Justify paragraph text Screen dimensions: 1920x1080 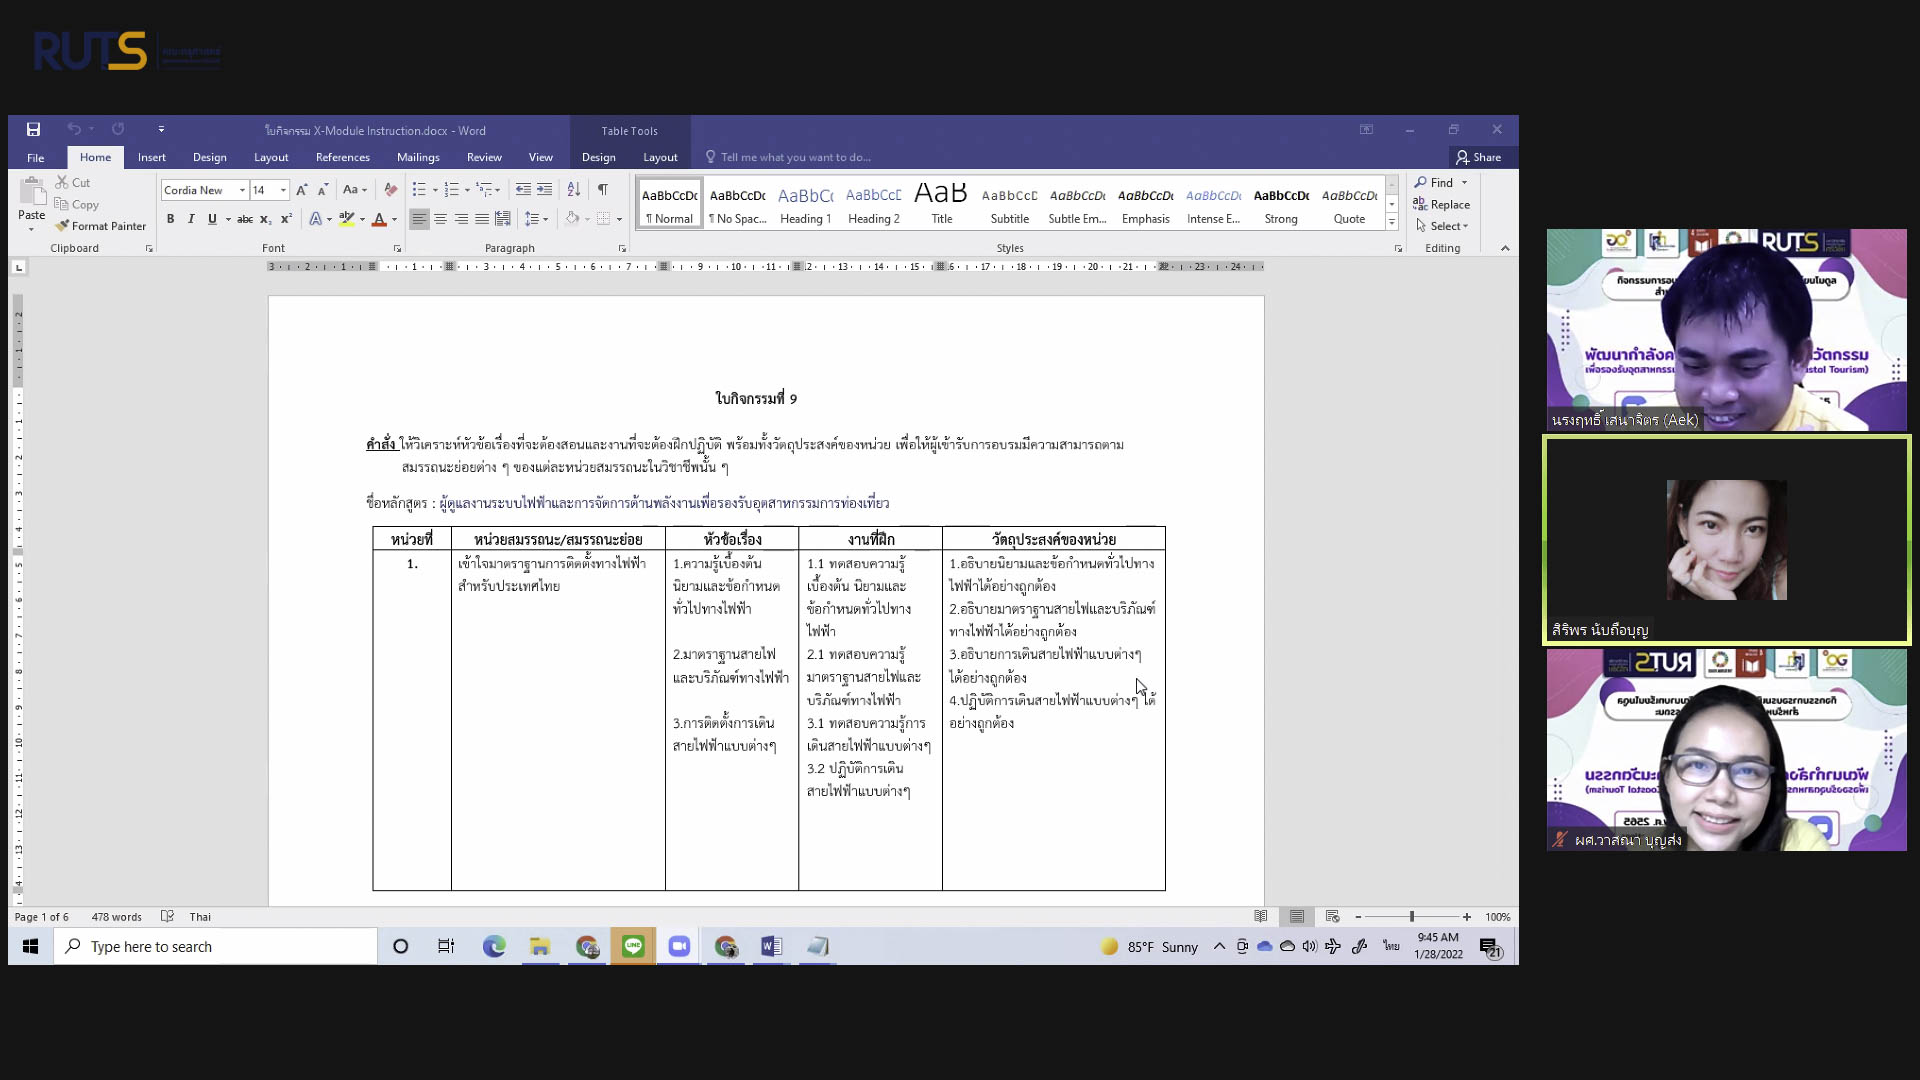[x=482, y=219]
